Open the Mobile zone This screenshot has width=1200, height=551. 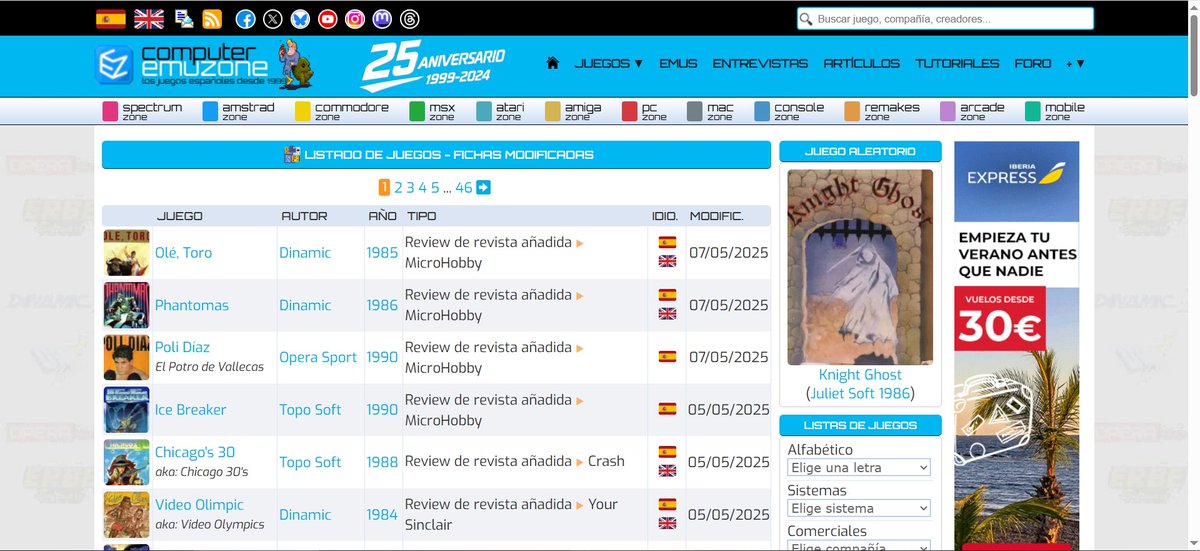tap(1055, 111)
